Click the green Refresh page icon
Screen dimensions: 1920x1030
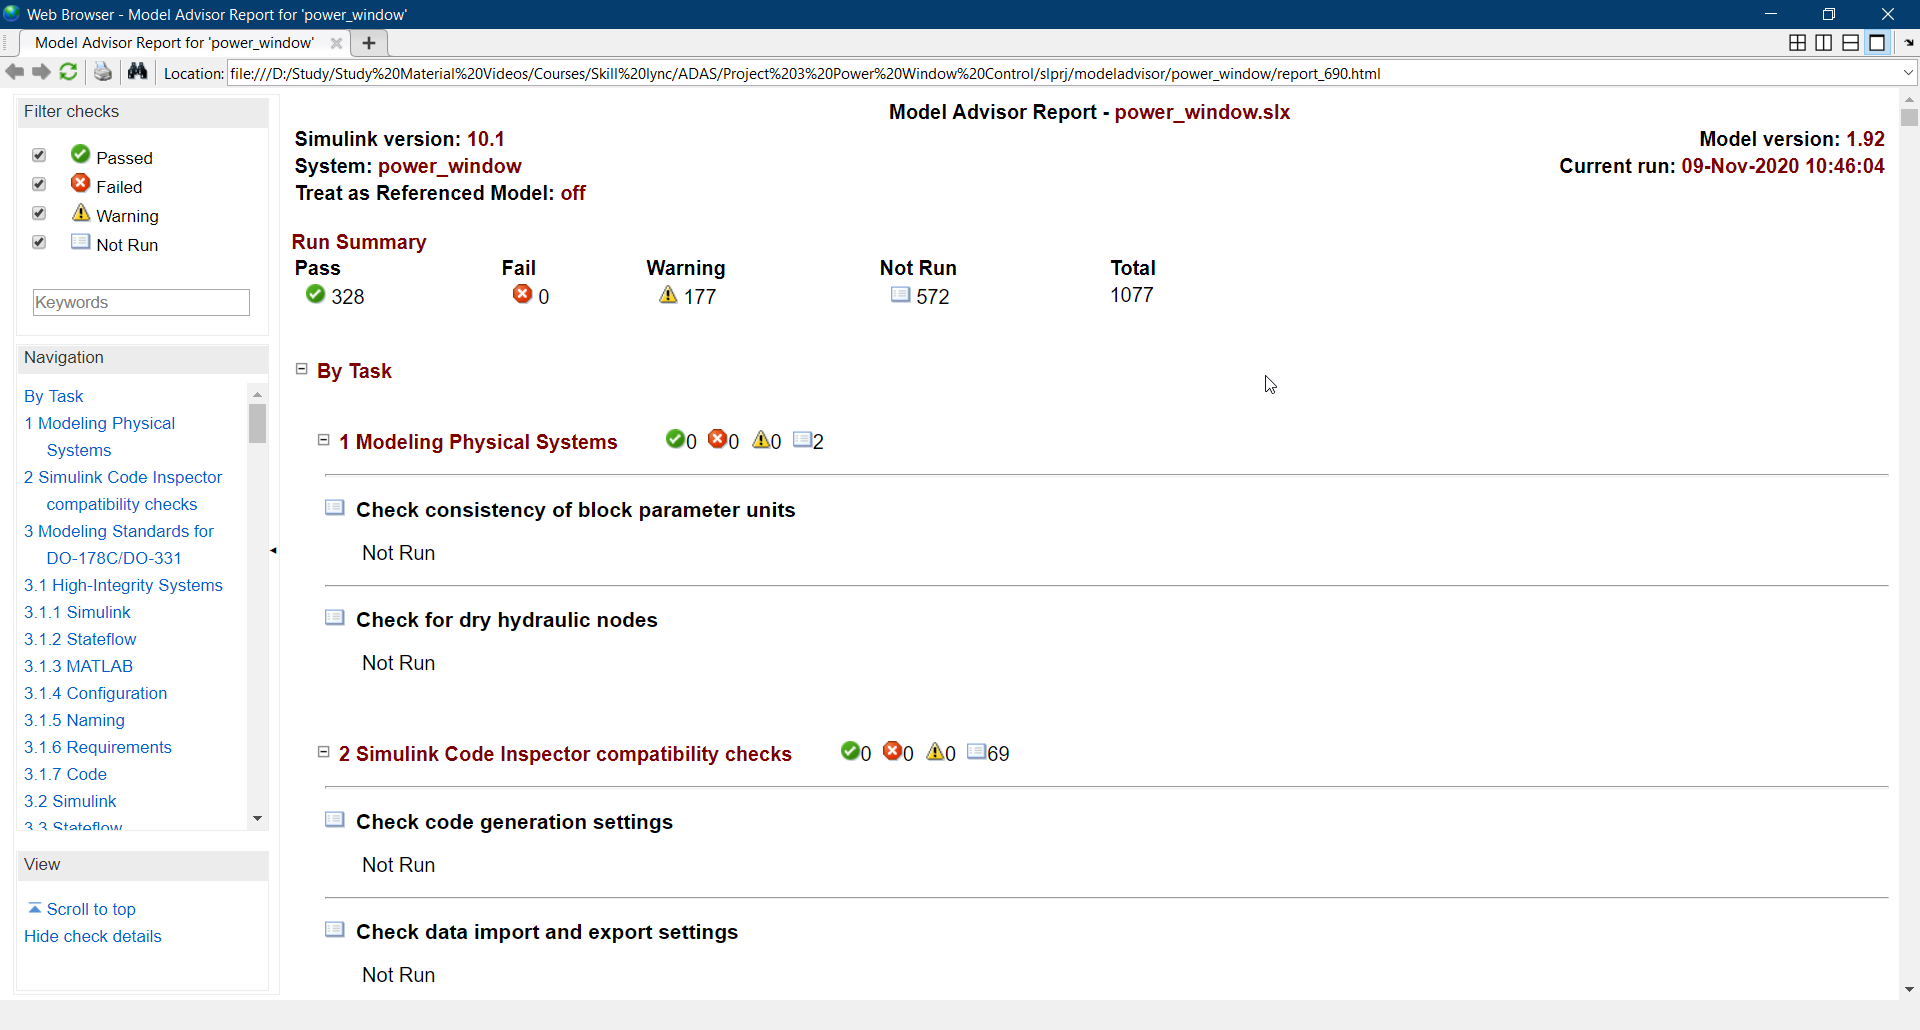pyautogui.click(x=68, y=72)
